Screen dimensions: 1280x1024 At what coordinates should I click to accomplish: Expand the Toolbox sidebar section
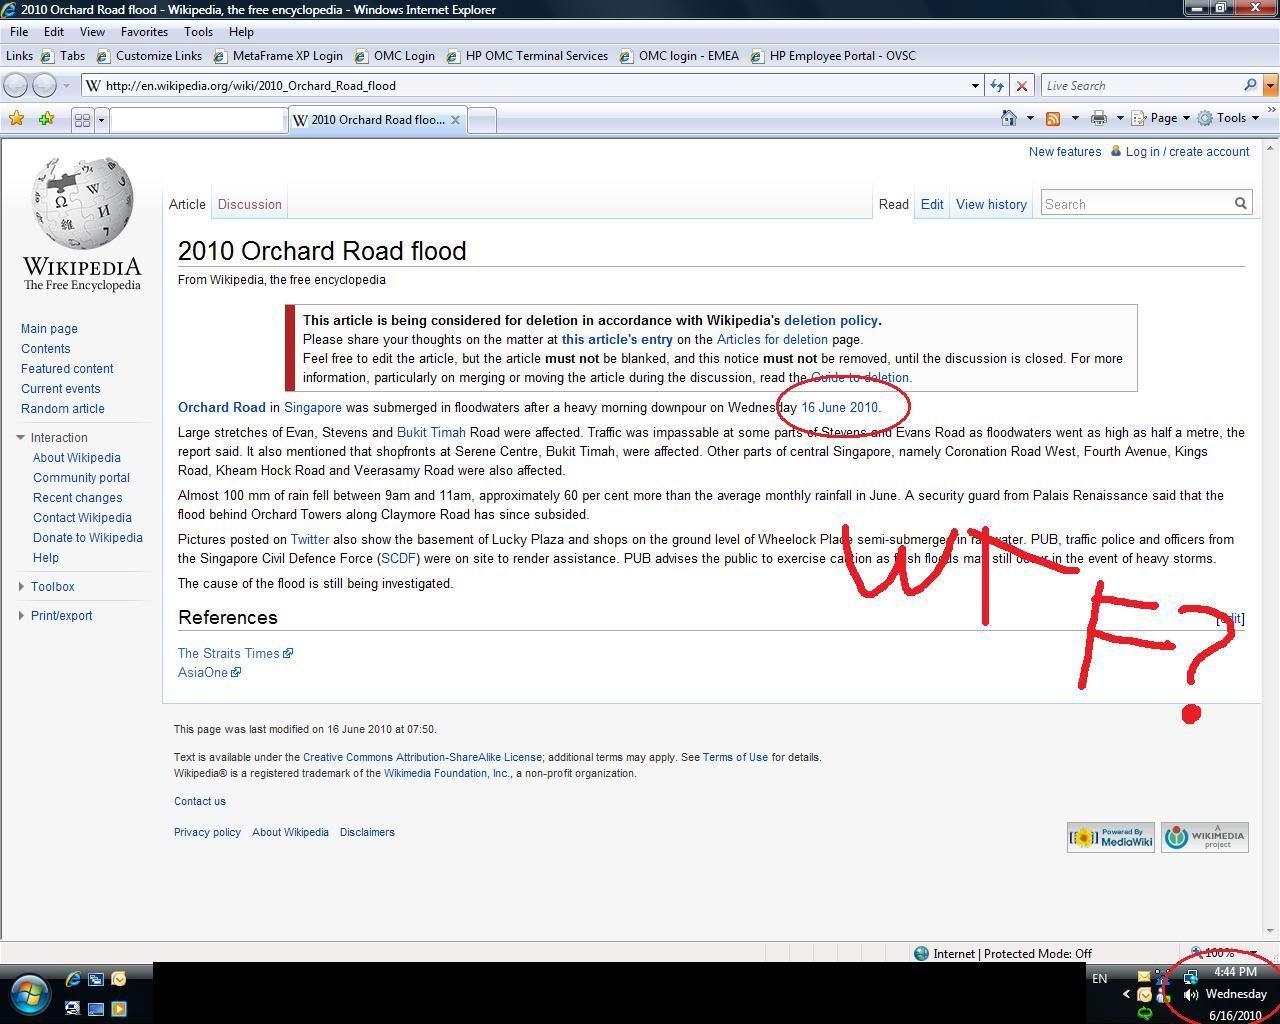coord(52,587)
